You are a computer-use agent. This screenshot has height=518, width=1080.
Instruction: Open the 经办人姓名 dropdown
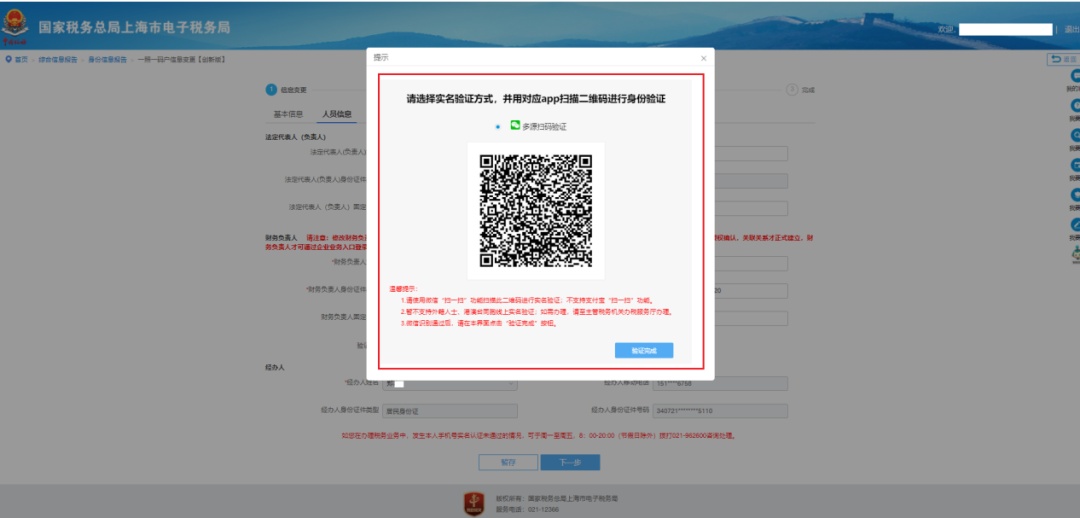point(450,384)
